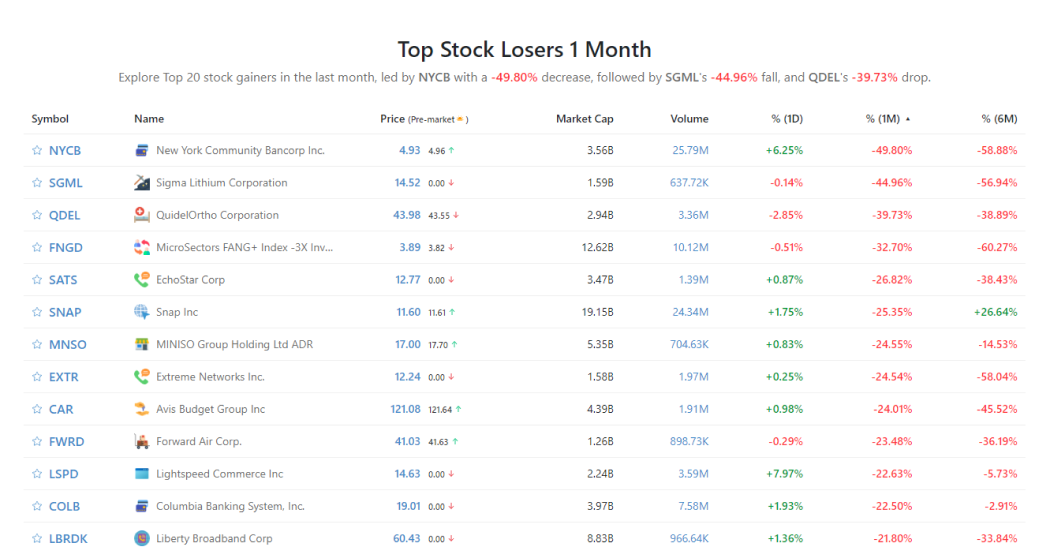This screenshot has height=550, width=1050.
Task: Toggle the star beside EXTR
Action: pos(37,376)
